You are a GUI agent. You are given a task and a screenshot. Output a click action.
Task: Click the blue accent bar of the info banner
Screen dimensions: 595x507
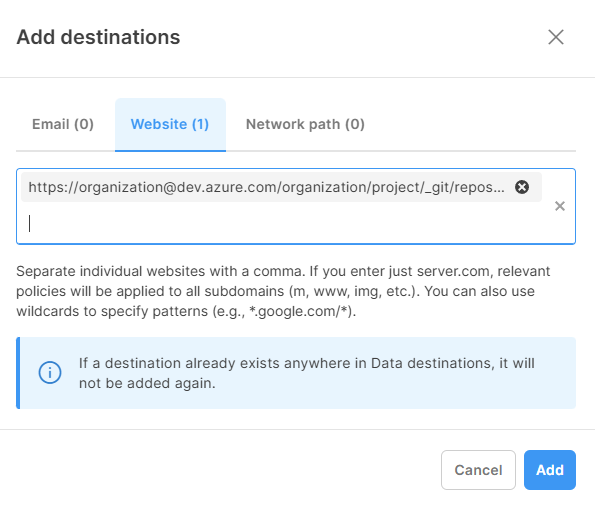click(x=18, y=373)
